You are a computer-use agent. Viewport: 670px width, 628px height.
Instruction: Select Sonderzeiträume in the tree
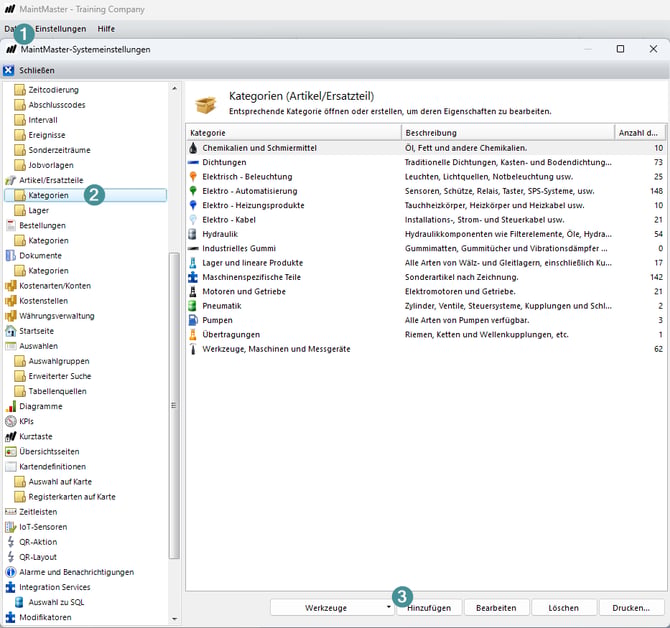pos(59,150)
